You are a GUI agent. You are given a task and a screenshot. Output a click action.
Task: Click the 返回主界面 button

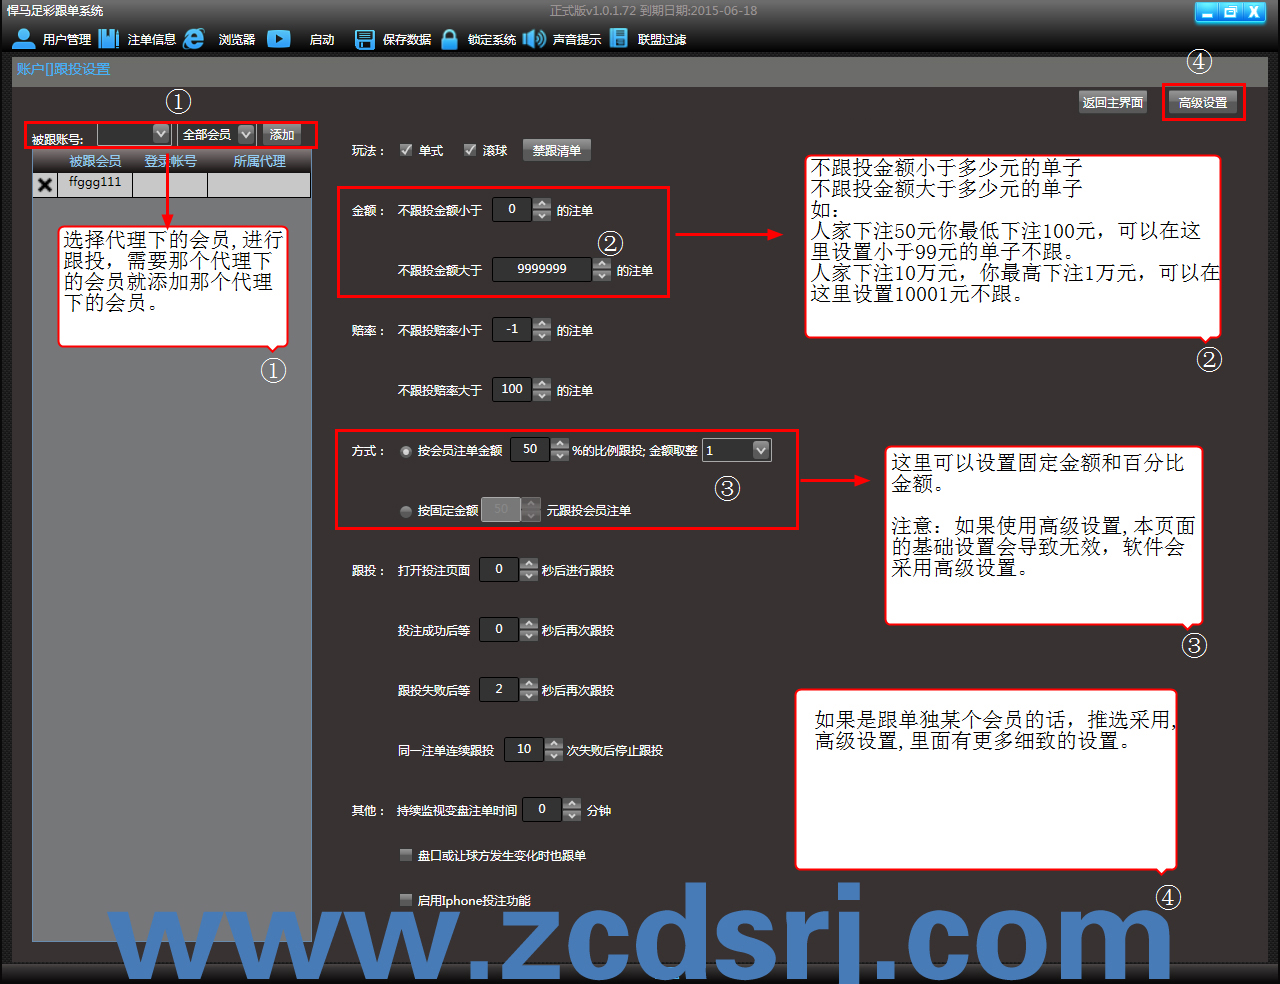tap(1113, 102)
